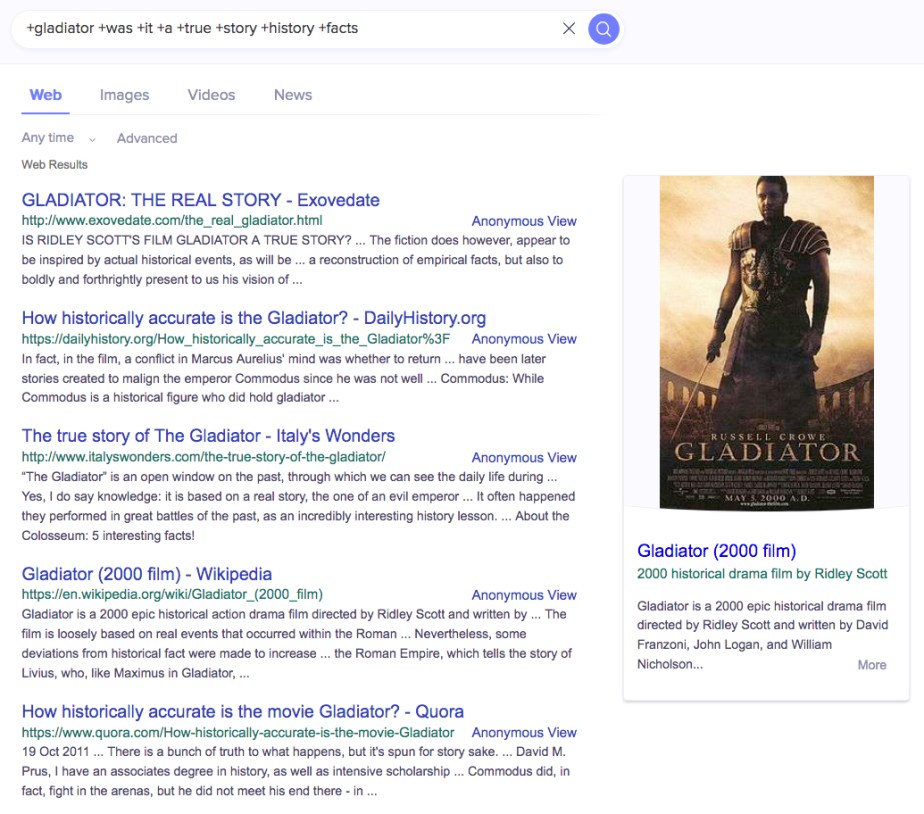Image resolution: width=924 pixels, height=814 pixels.
Task: Open the Advanced search options
Action: (x=147, y=138)
